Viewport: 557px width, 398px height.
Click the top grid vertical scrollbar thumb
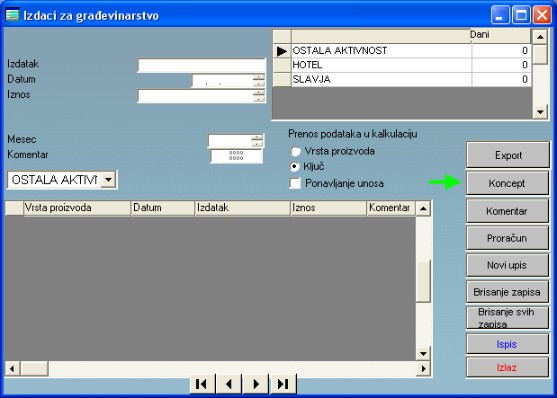[540, 54]
